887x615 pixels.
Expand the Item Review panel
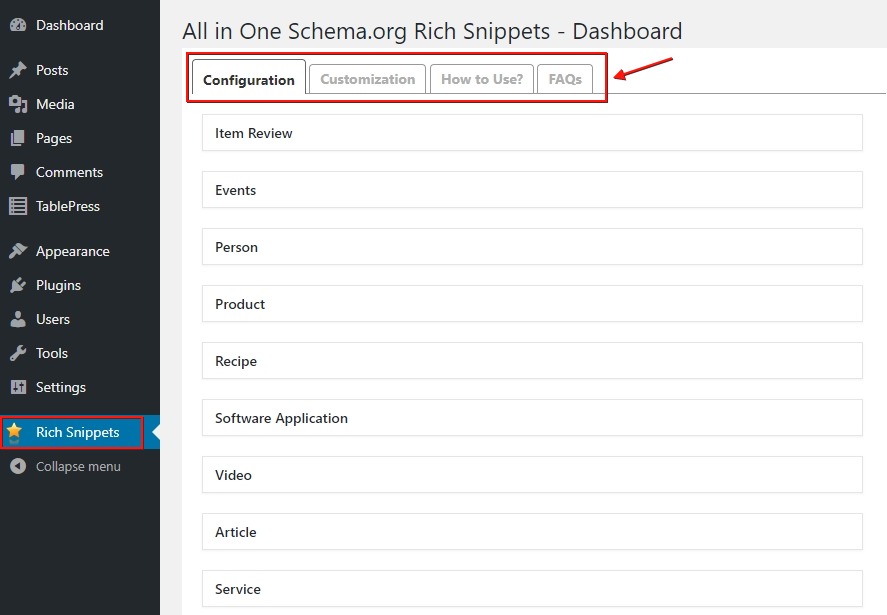point(531,132)
